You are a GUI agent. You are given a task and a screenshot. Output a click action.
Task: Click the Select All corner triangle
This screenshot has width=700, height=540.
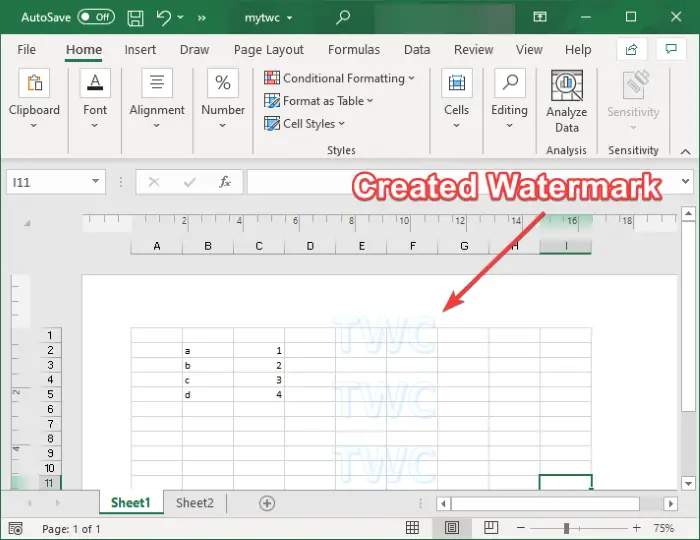pyautogui.click(x=27, y=222)
